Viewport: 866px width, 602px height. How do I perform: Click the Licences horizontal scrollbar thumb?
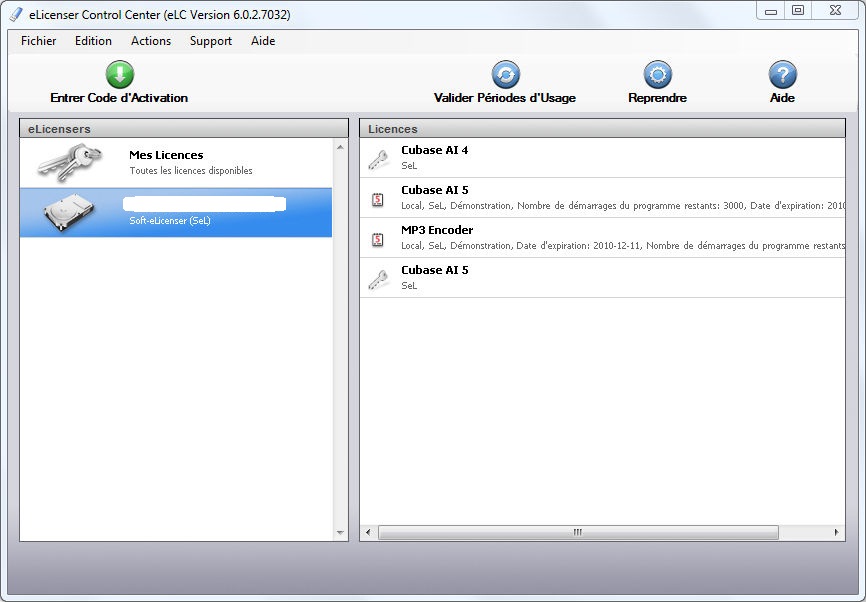click(578, 532)
